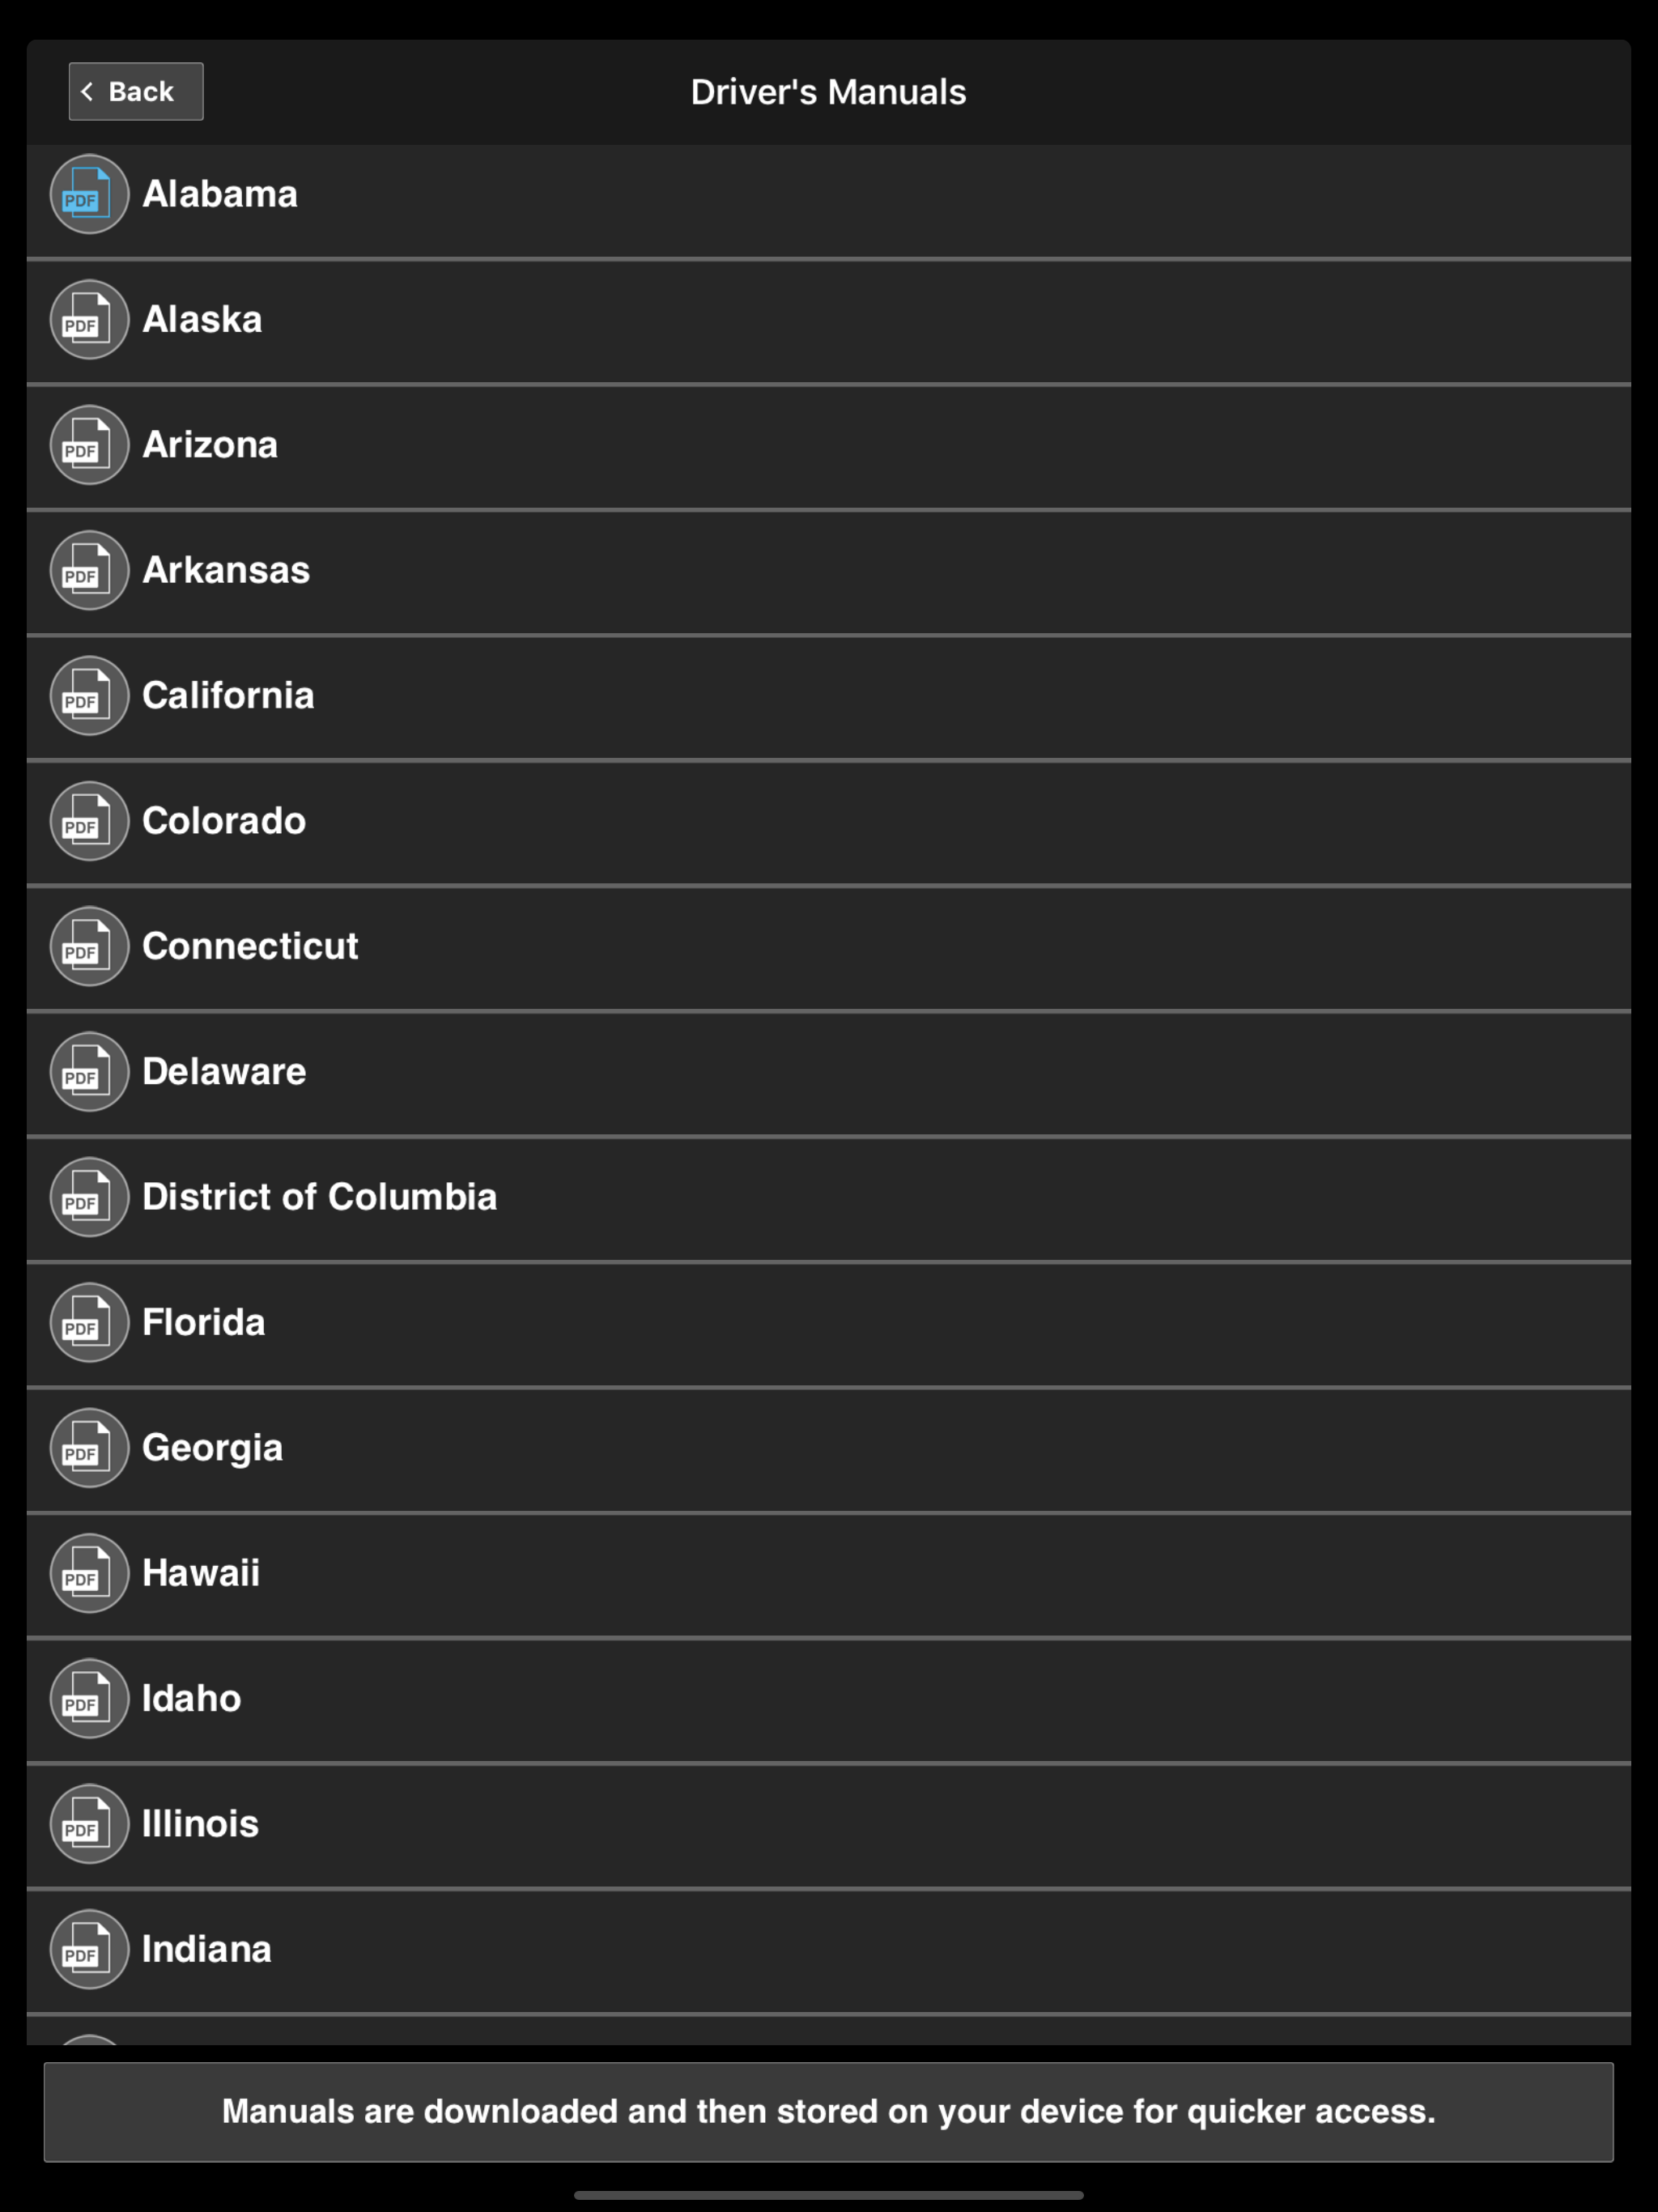This screenshot has width=1658, height=2212.
Task: Click the Alaska PDF document icon
Action: click(x=88, y=319)
